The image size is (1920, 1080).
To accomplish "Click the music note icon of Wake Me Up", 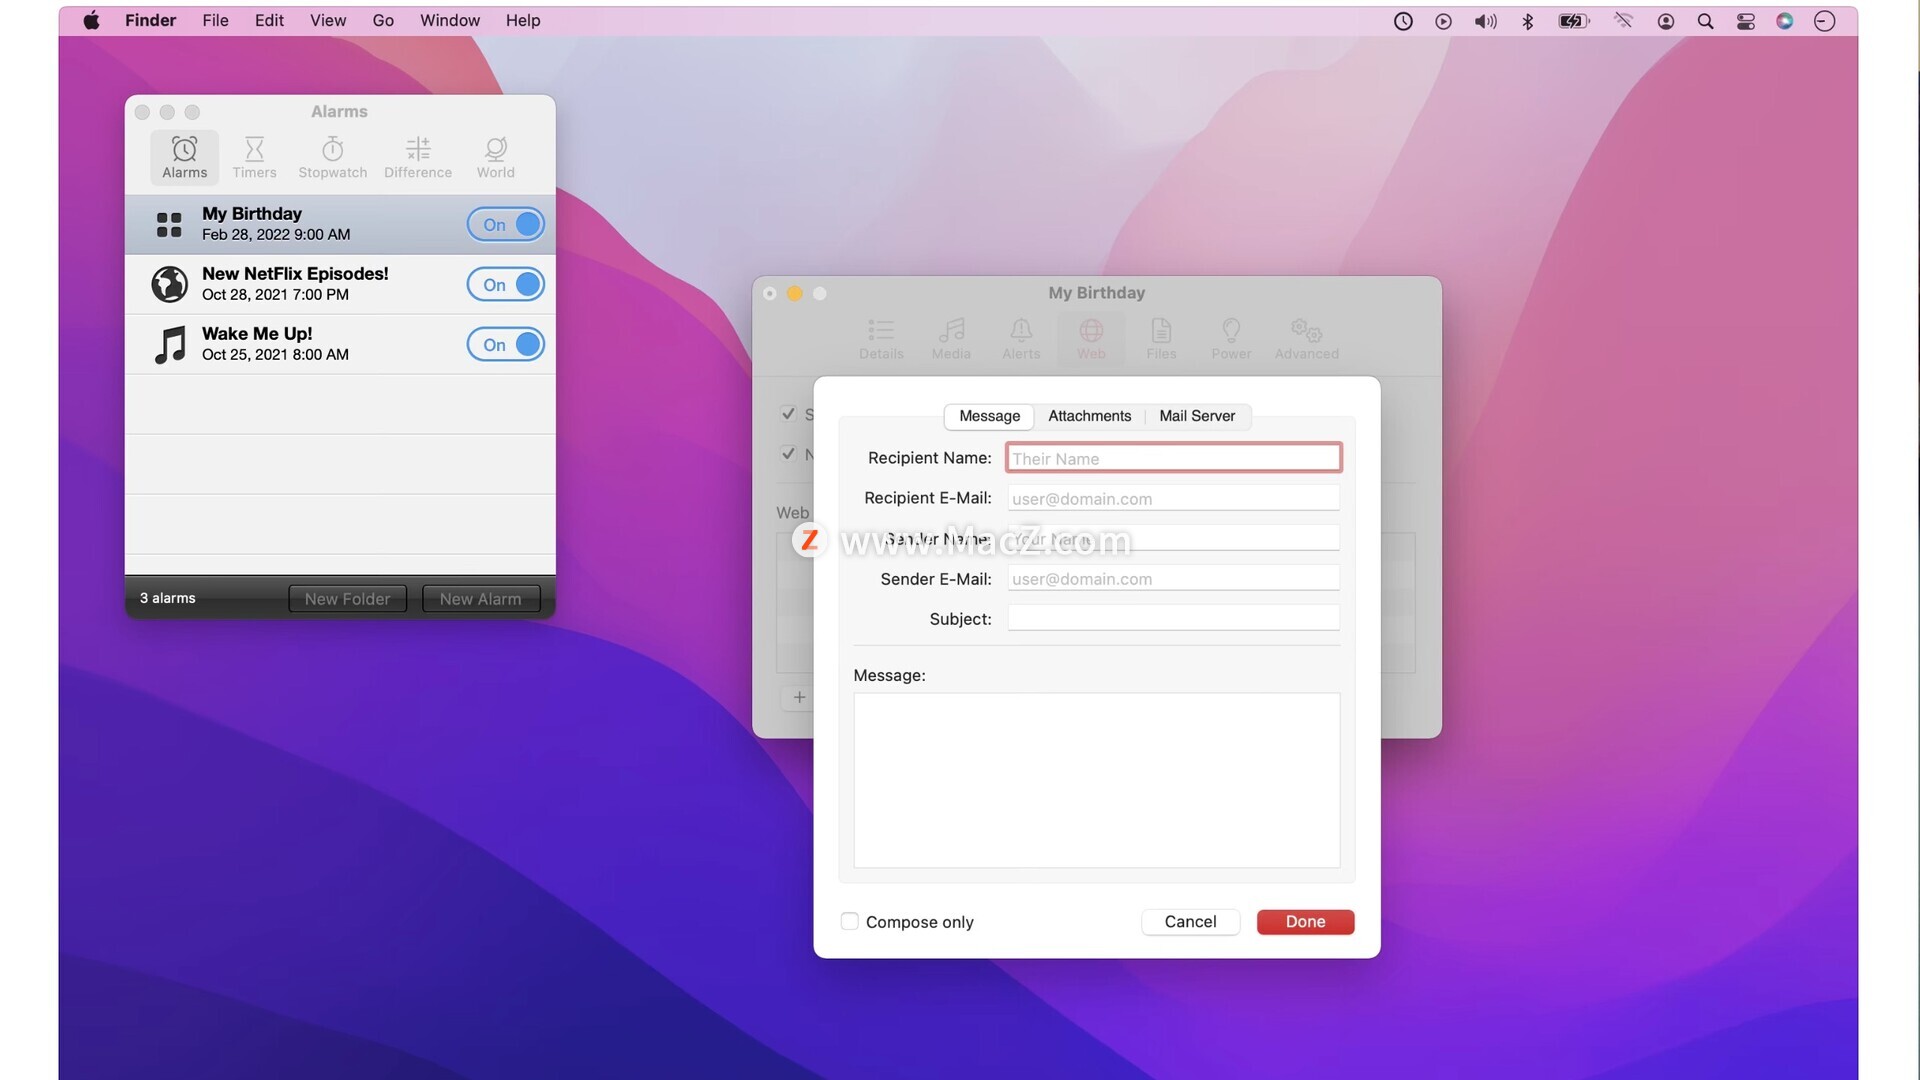I will coord(170,344).
